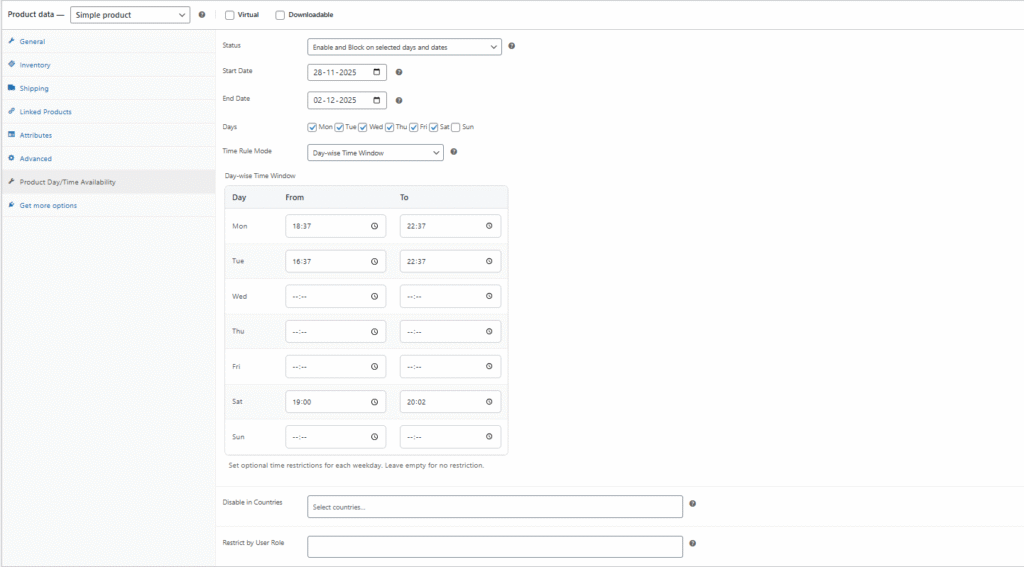Click the Sat To time 20:02
The width and height of the screenshot is (1024, 567).
coord(451,402)
